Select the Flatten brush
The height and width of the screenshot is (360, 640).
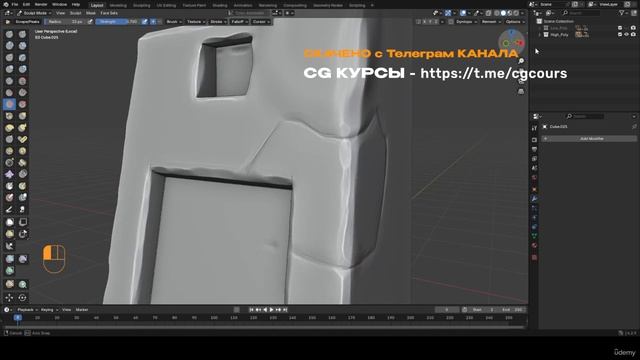coord(9,93)
